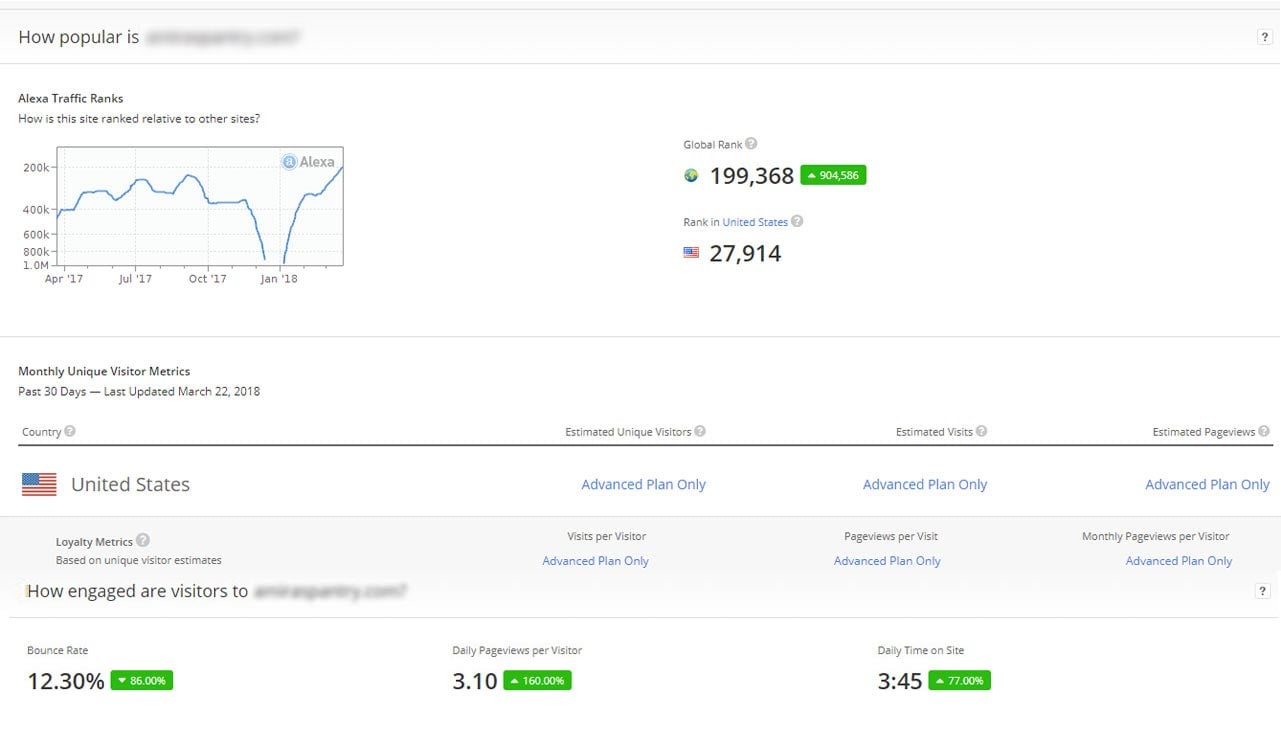Click Advanced Plan Only under Estimated Visits
1281x739 pixels.
(925, 484)
